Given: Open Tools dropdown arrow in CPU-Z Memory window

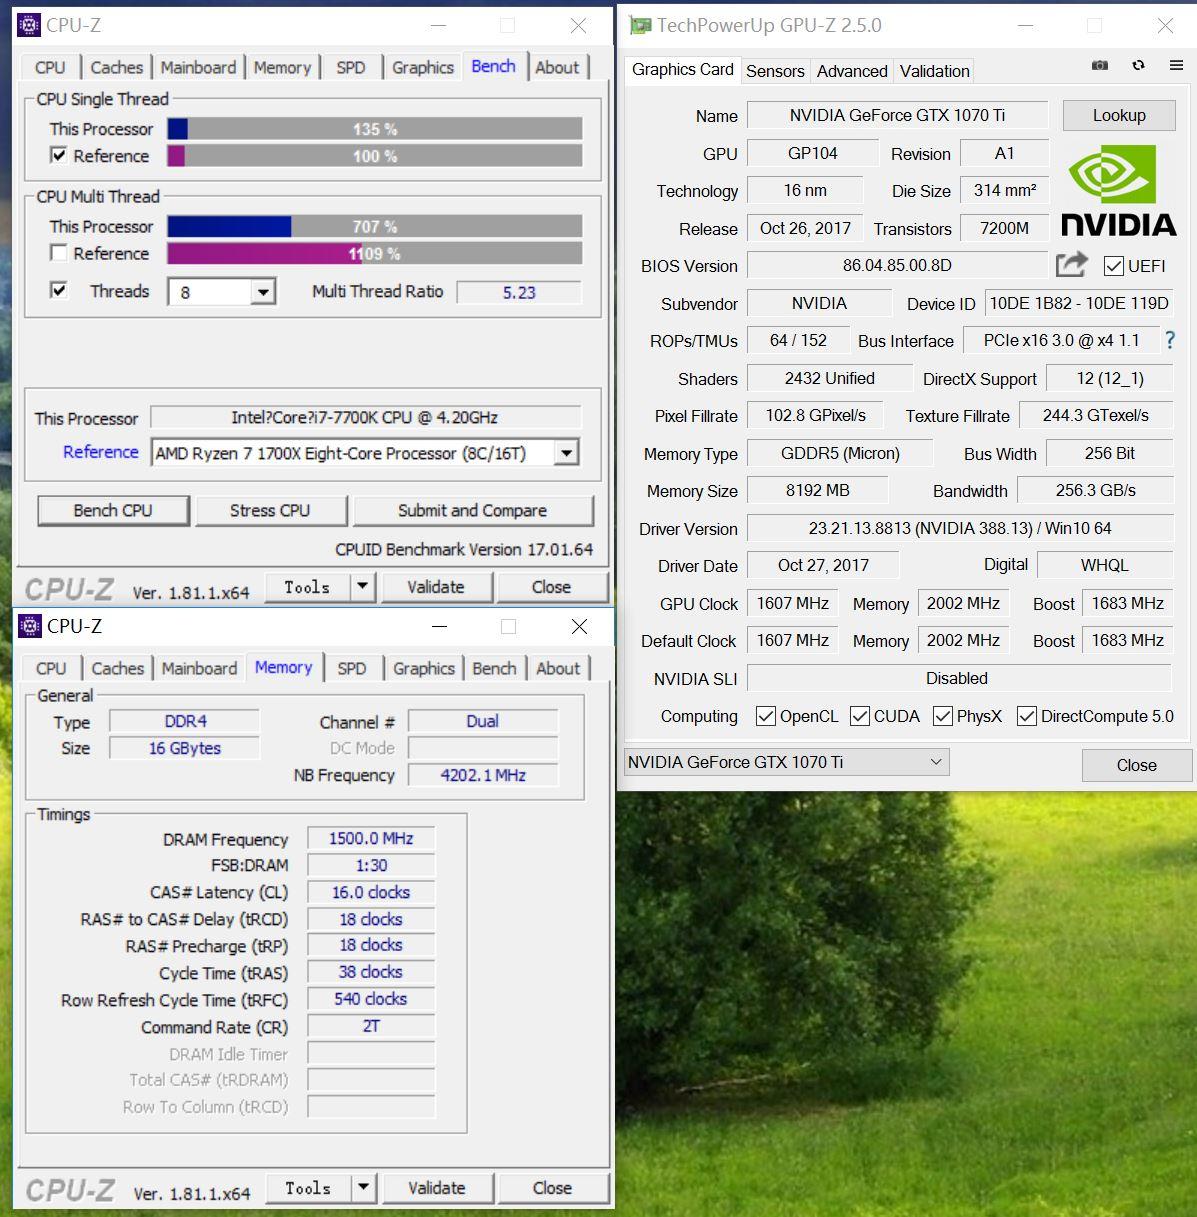Looking at the screenshot, I should (x=363, y=1188).
